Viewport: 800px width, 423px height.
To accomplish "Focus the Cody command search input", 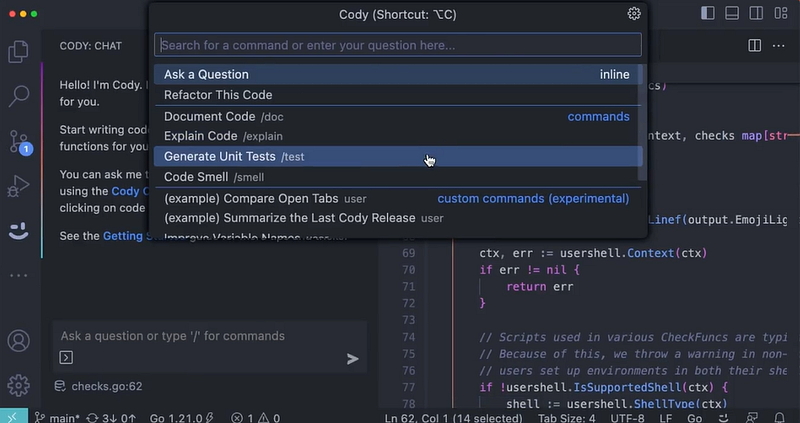I will pos(398,45).
